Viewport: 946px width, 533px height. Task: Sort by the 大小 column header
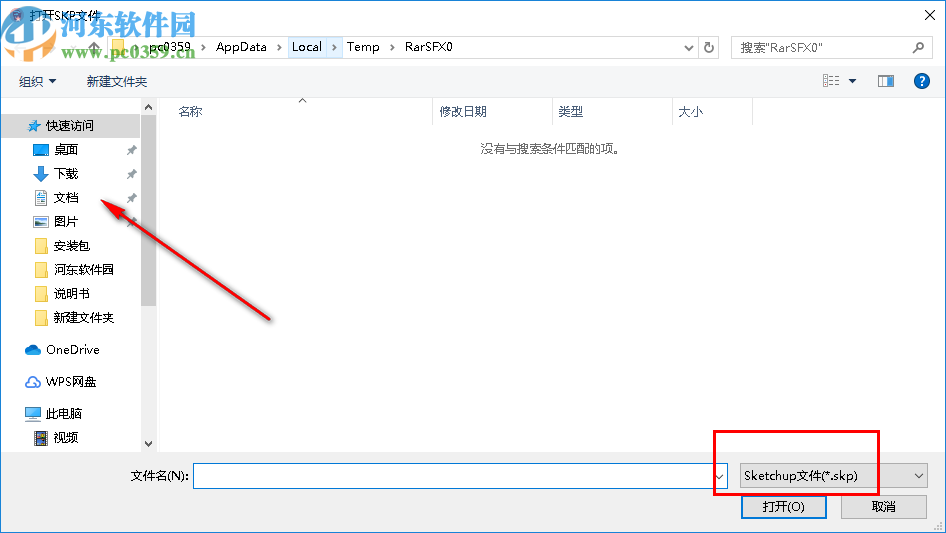(x=690, y=112)
